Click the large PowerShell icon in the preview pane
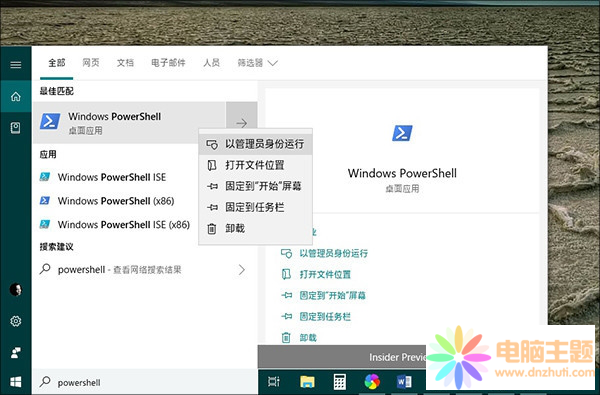This screenshot has height=395, width=600. (402, 133)
